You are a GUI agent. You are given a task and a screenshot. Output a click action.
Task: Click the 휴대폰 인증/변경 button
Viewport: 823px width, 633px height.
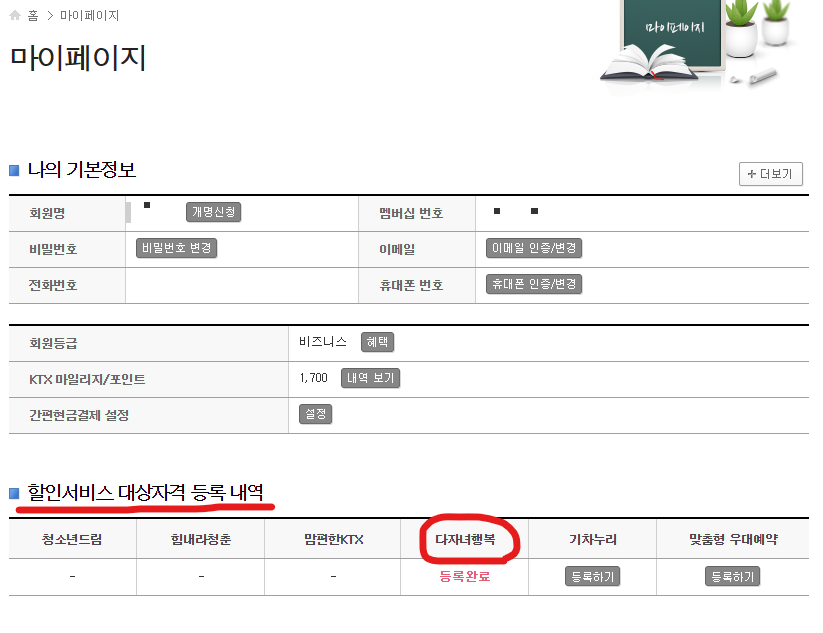coord(534,284)
